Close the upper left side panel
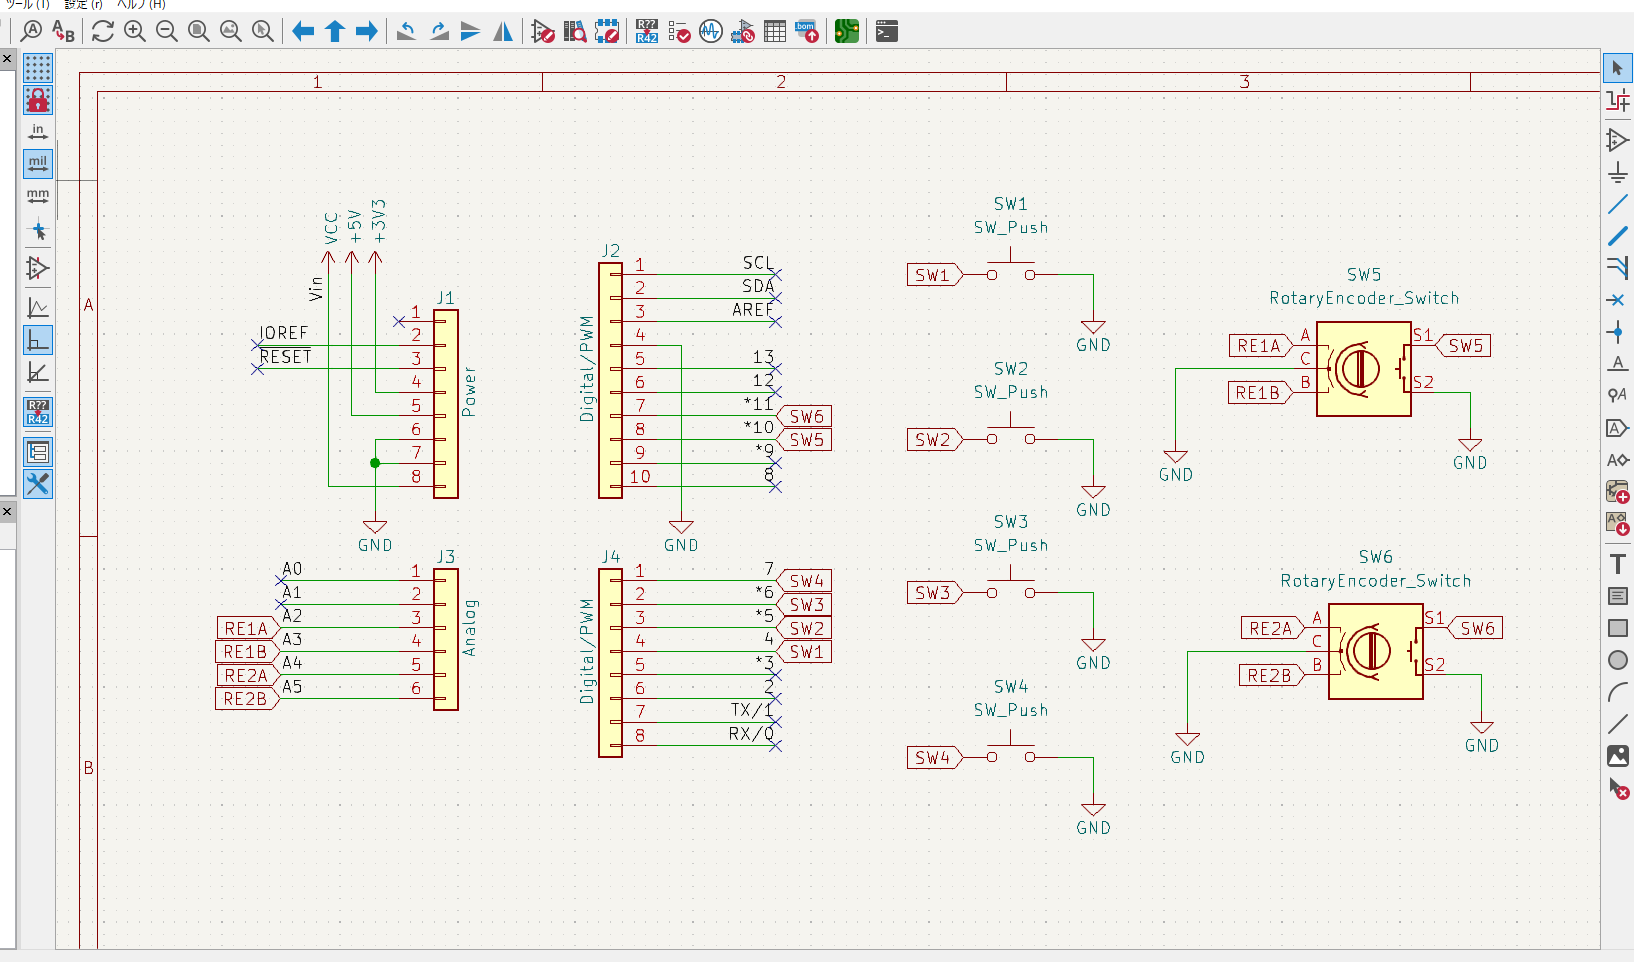The height and width of the screenshot is (962, 1634). click(7, 59)
